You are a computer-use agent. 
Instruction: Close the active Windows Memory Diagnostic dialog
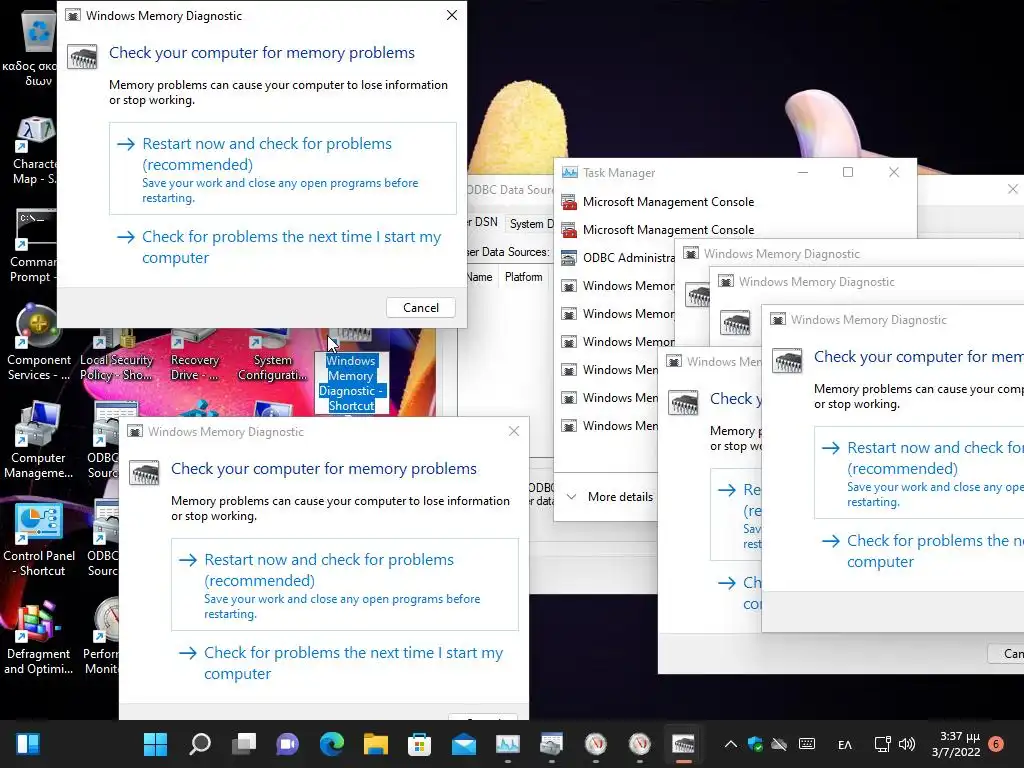coord(452,15)
